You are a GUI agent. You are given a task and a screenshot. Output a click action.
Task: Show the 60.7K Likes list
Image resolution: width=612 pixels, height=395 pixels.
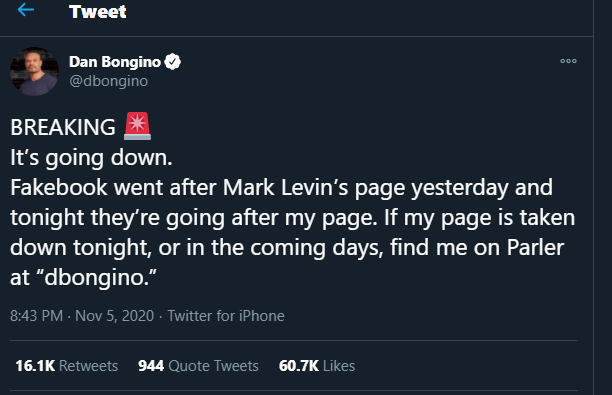[317, 366]
